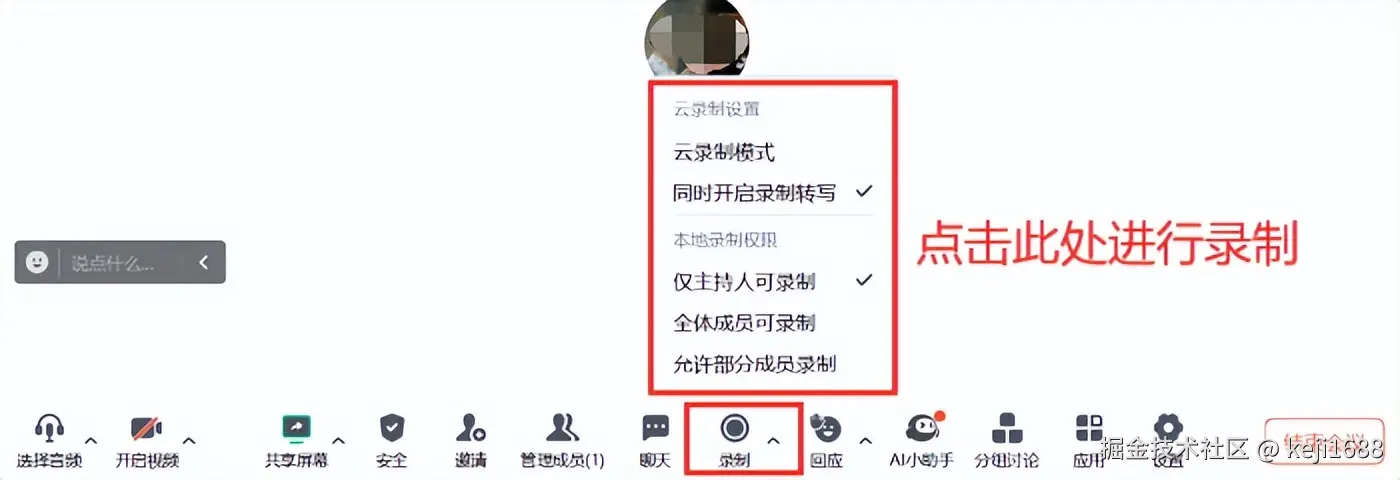Choose 云录制模式 menu entry

[724, 153]
